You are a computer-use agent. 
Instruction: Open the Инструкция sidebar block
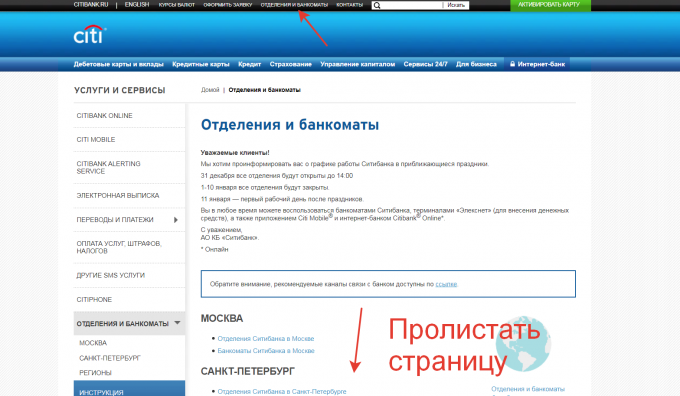[x=129, y=389]
